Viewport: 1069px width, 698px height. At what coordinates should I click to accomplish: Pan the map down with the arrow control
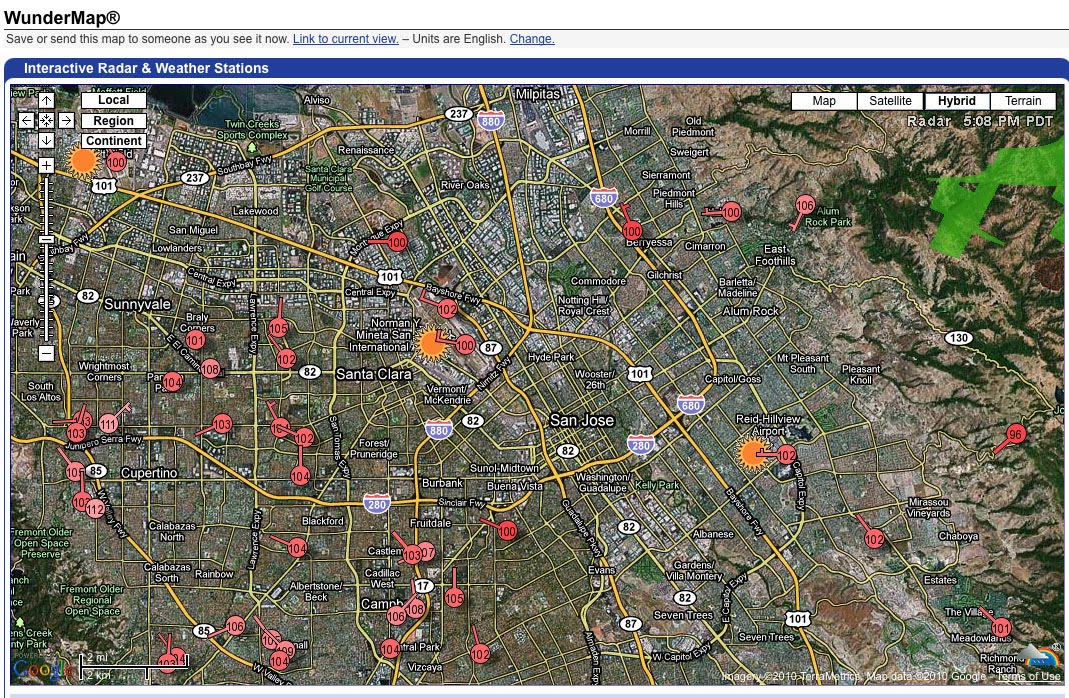pos(46,140)
